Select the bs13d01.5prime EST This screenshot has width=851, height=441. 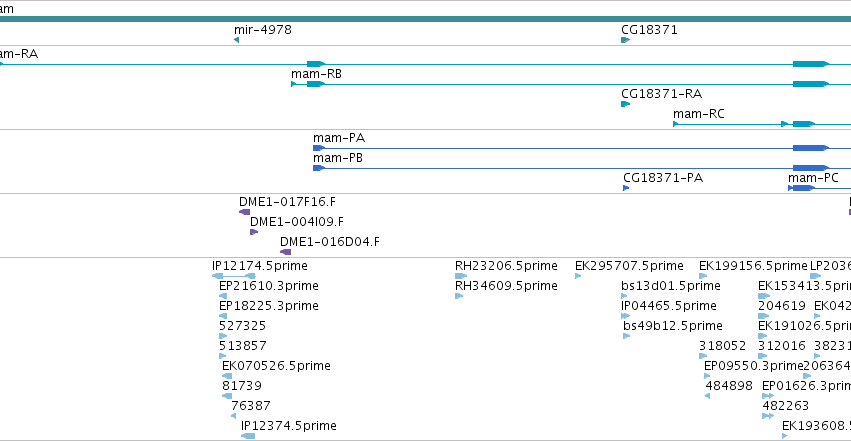[x=671, y=286]
